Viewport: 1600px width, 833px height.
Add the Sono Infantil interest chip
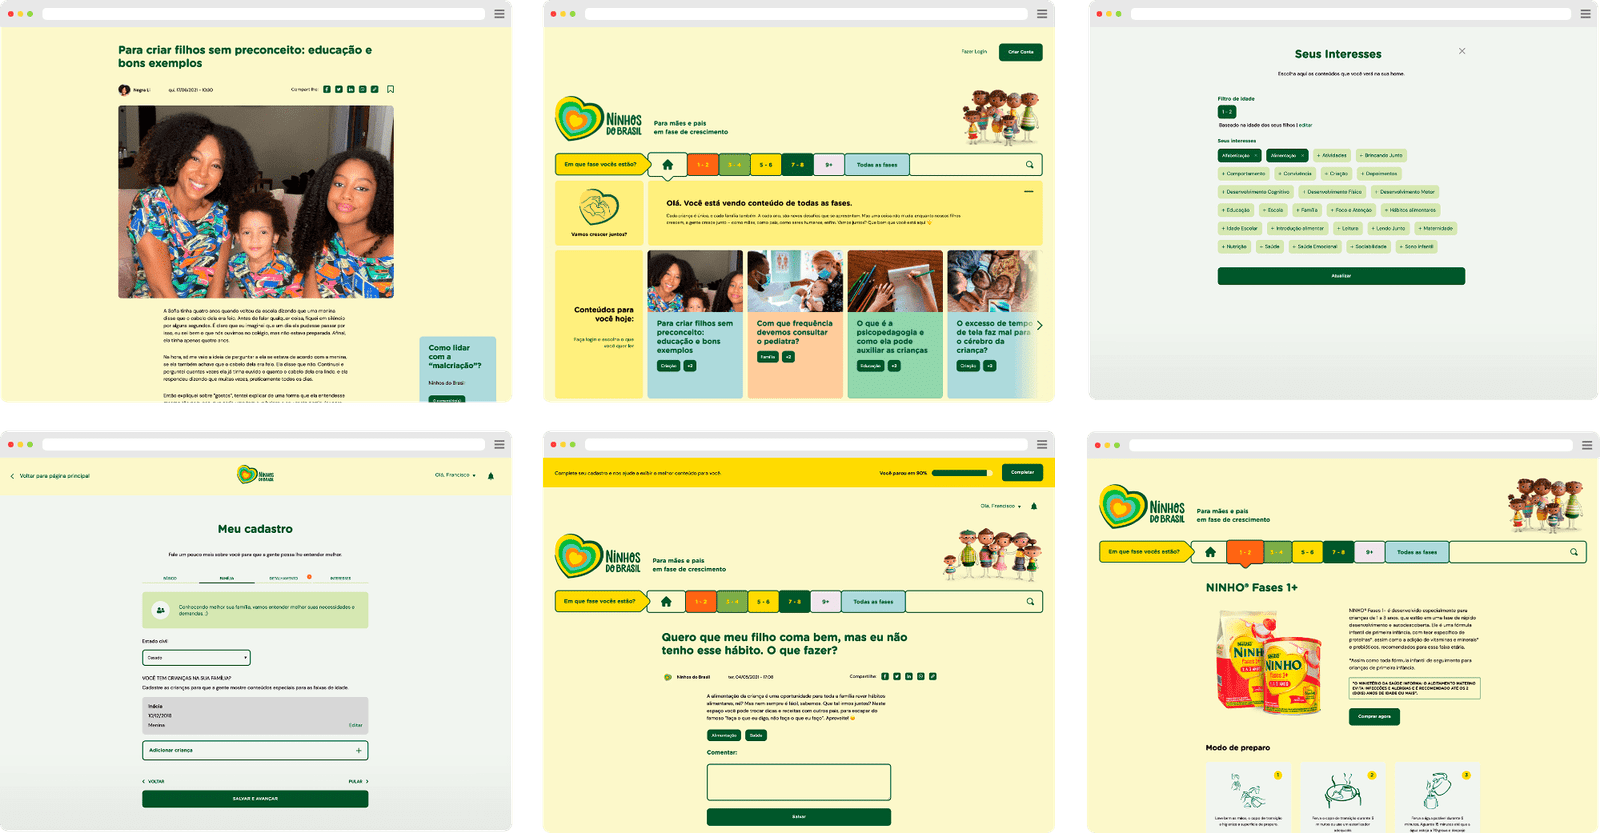click(1416, 246)
